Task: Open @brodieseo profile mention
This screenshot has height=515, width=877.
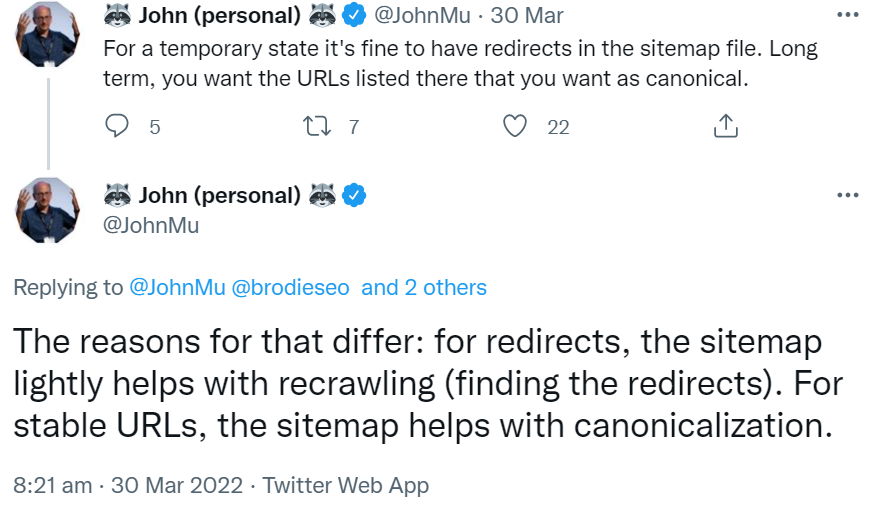Action: [x=291, y=288]
